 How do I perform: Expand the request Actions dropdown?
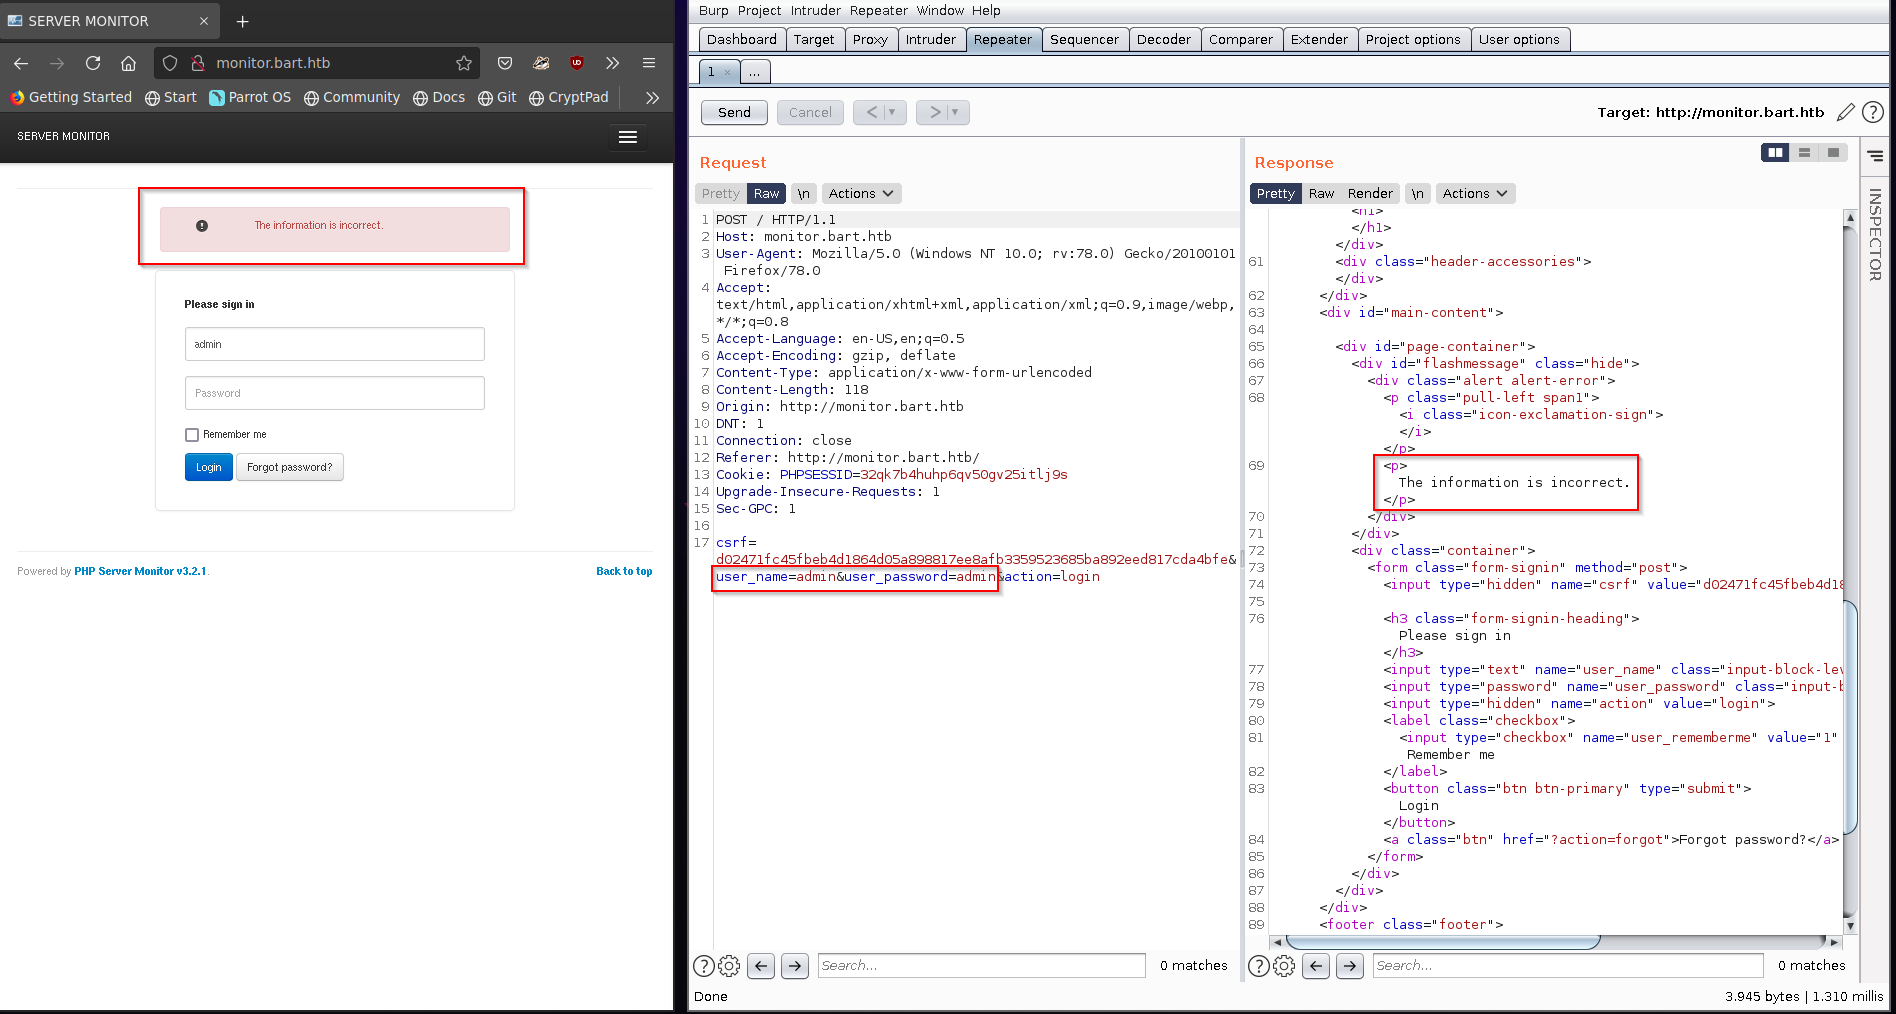tap(861, 194)
